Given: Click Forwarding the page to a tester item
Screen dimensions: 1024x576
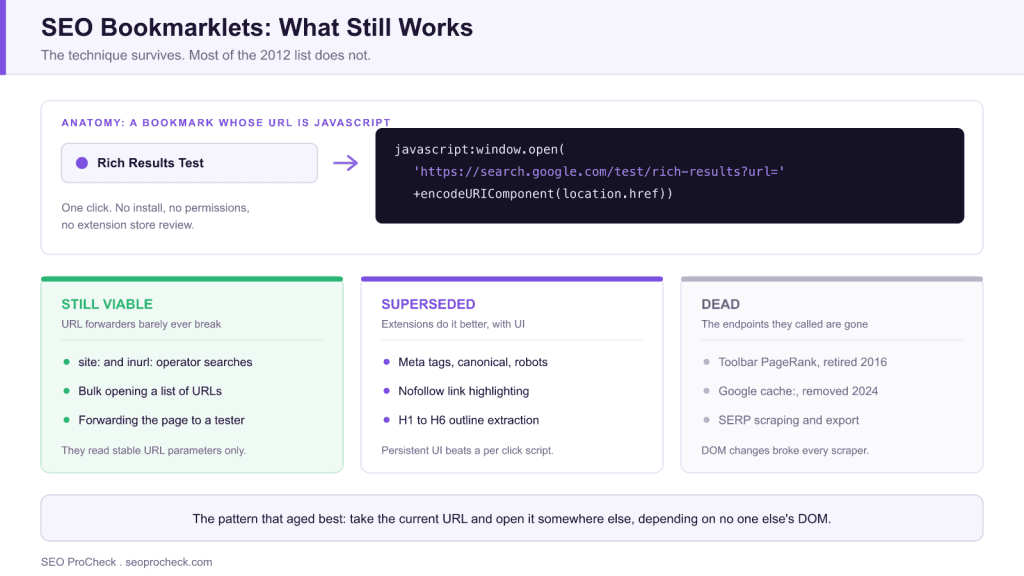Looking at the screenshot, I should point(161,420).
